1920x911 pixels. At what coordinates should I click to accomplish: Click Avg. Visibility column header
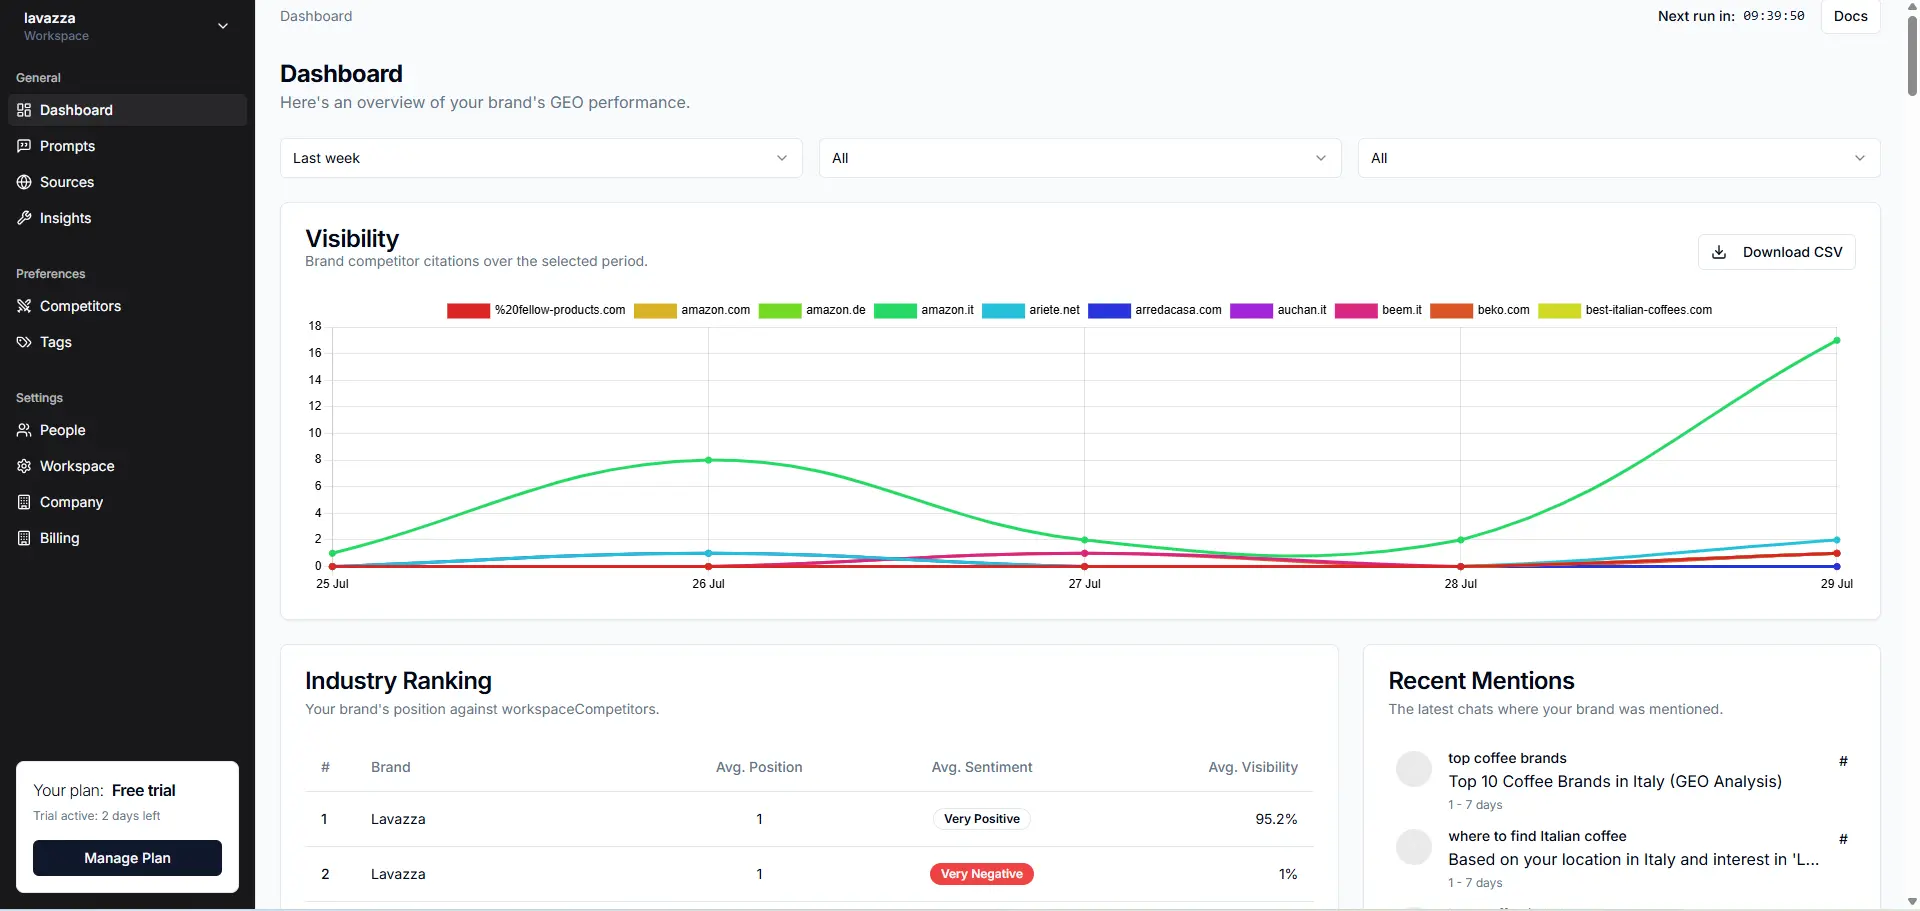(1253, 767)
